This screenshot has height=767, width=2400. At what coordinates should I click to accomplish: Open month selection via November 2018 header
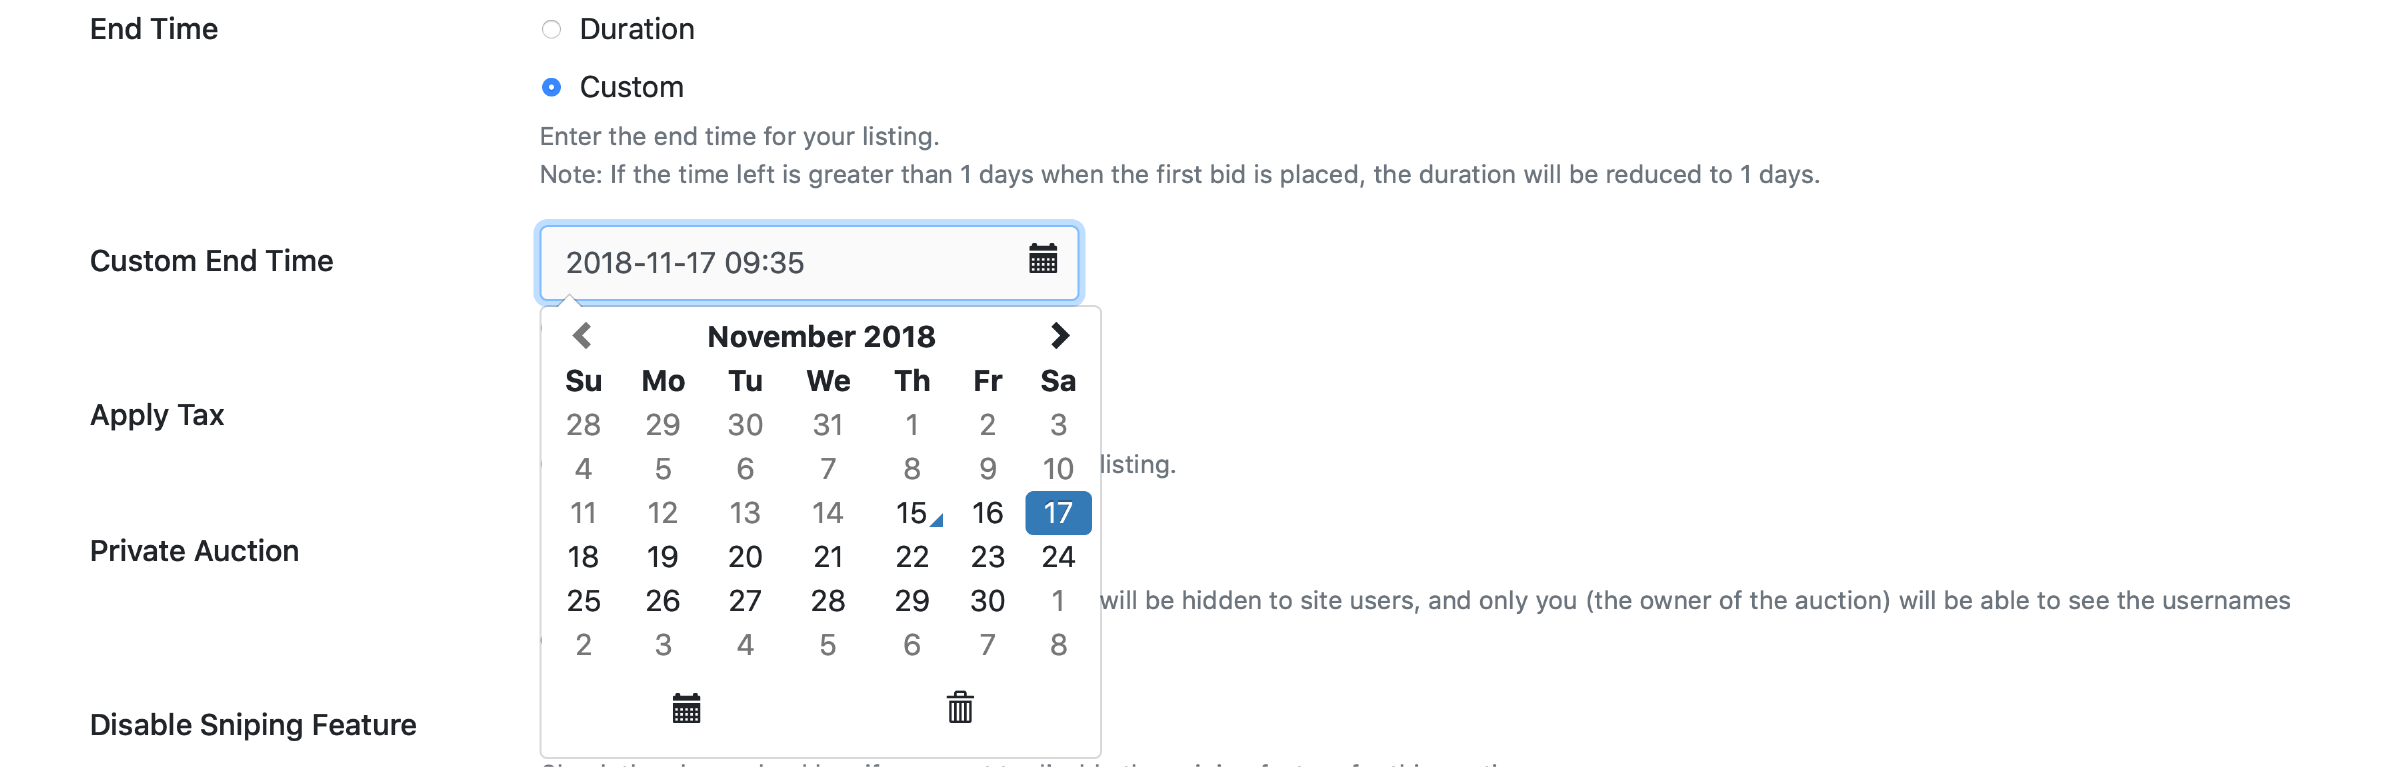pyautogui.click(x=821, y=337)
